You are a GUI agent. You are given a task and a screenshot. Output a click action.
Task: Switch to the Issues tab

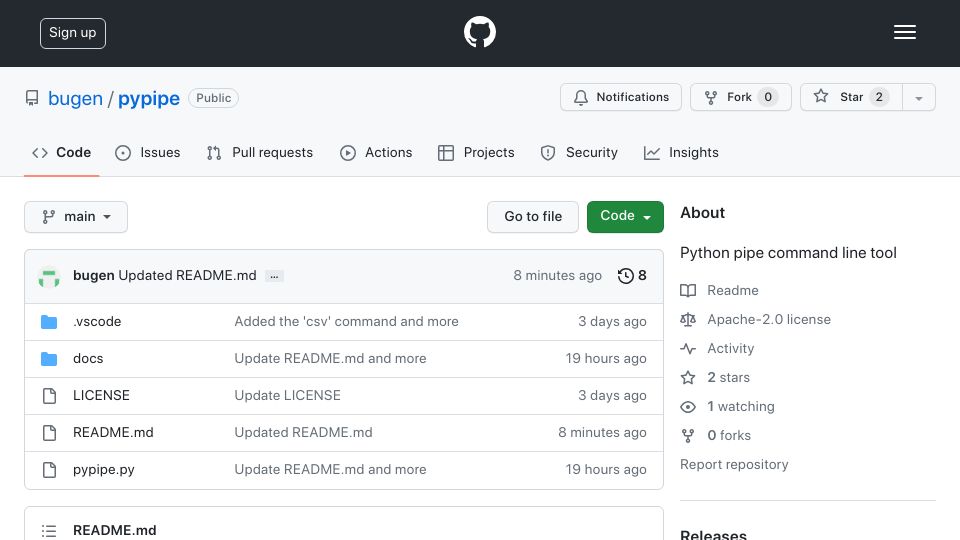(x=148, y=152)
